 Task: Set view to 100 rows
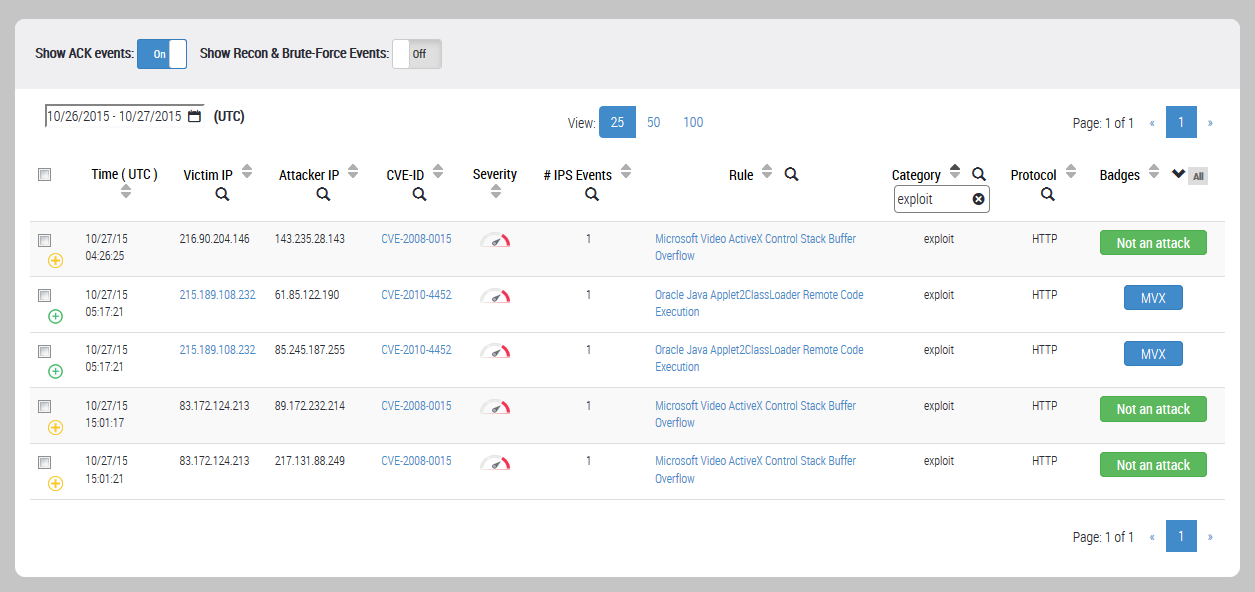(693, 122)
